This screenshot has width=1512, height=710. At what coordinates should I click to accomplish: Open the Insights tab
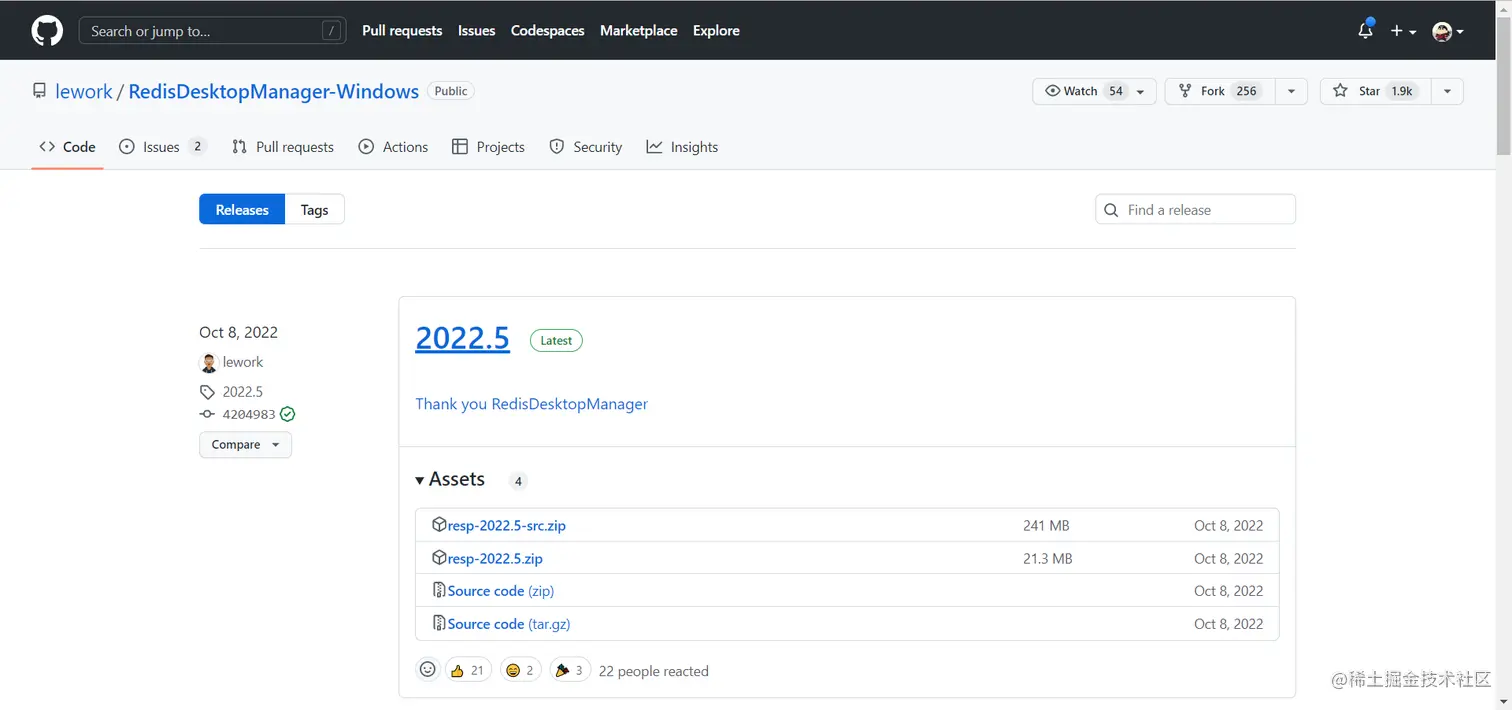682,147
